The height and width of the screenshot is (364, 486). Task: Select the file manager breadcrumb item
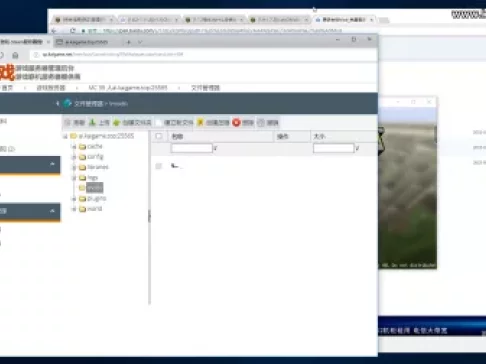[205, 88]
